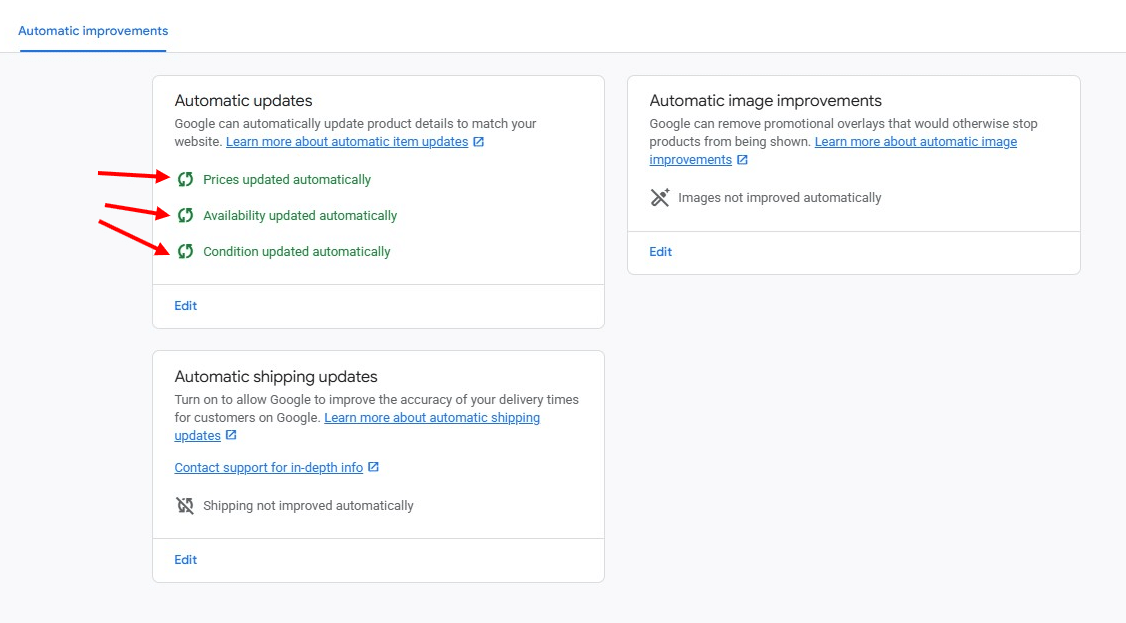Click the external-link icon after automatic item updates
The width and height of the screenshot is (1126, 623).
tap(477, 141)
